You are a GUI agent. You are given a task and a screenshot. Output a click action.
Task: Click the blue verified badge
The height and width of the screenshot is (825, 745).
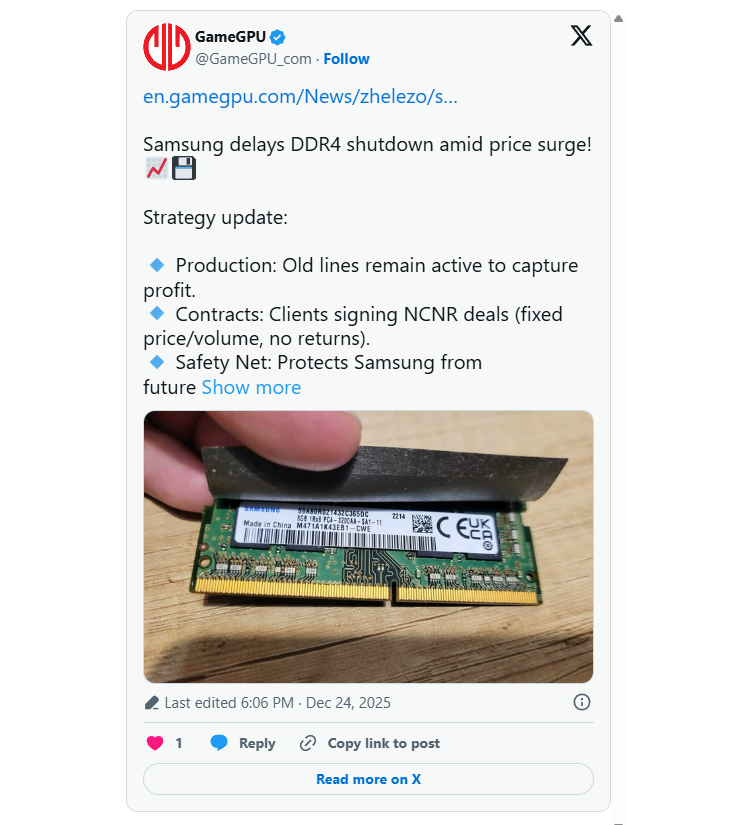pyautogui.click(x=277, y=37)
